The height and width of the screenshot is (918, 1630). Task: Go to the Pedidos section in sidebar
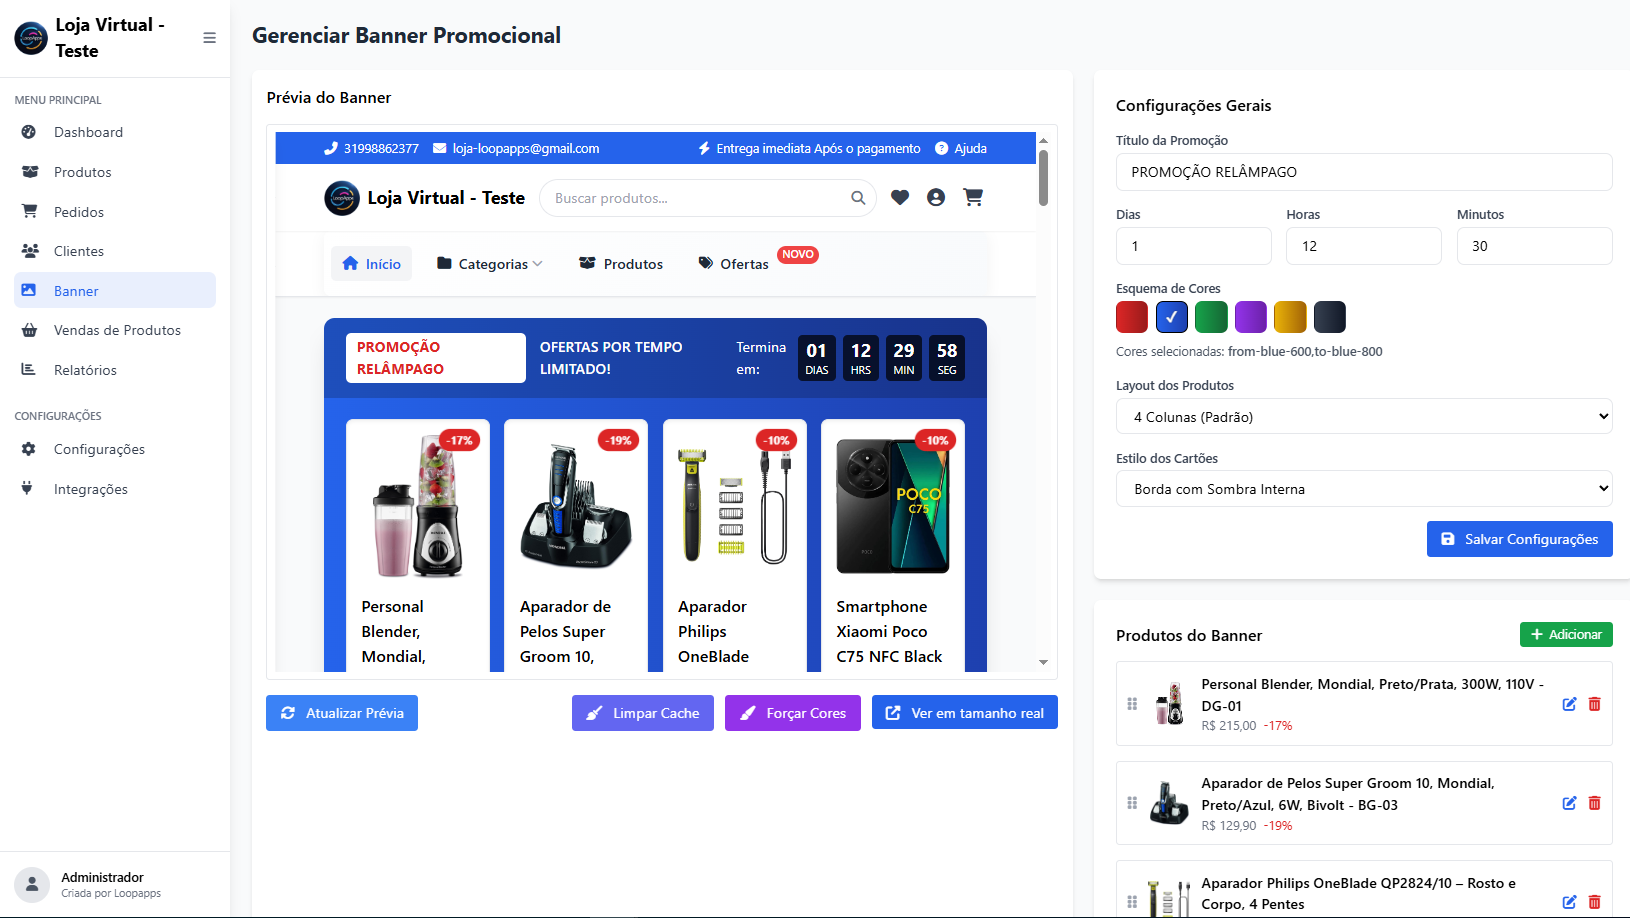(x=78, y=211)
